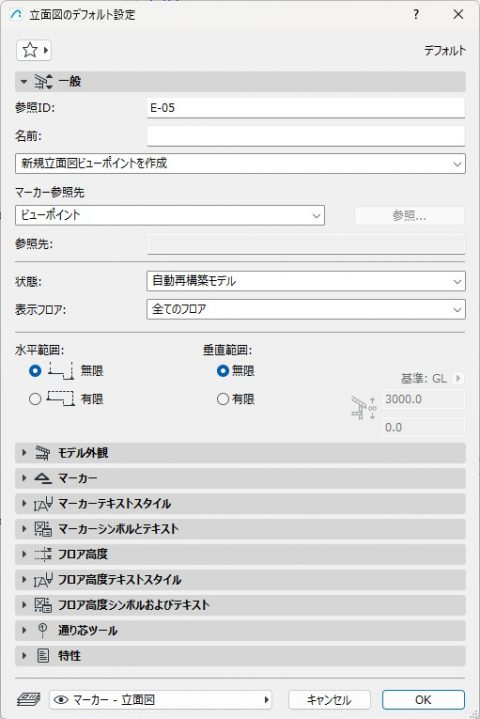Expand the フロア高度テキストスタイル section
This screenshot has height=719, width=480.
[24, 580]
